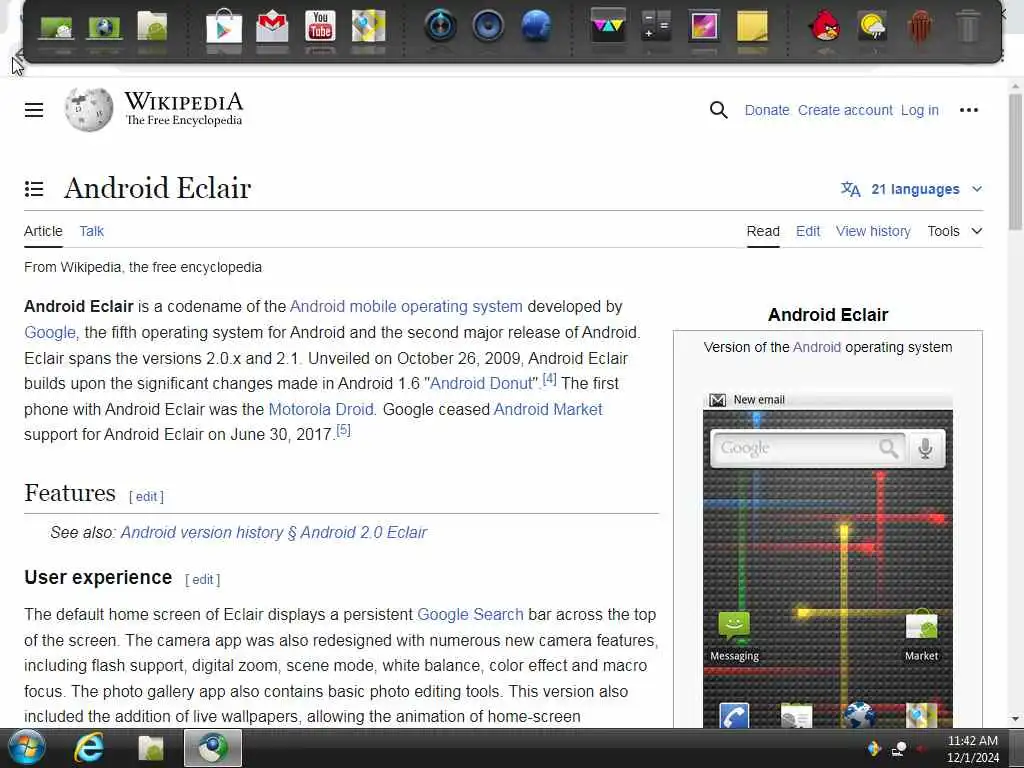Open the yellow sticky note icon

(x=752, y=26)
